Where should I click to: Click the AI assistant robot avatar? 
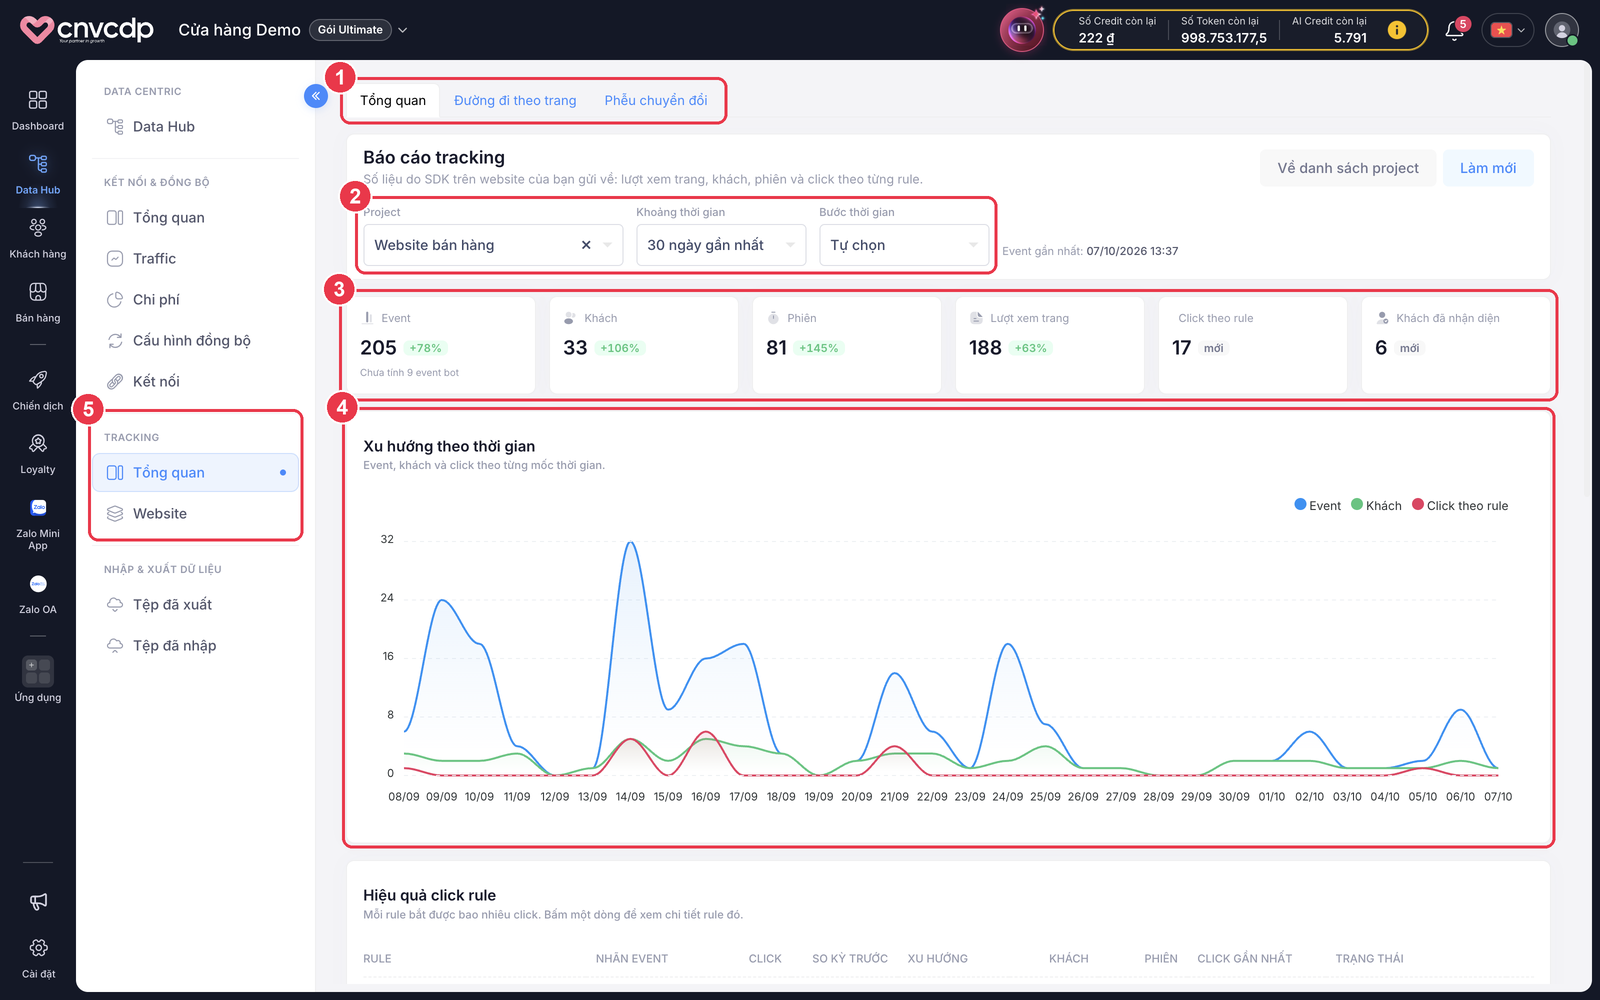1022,30
